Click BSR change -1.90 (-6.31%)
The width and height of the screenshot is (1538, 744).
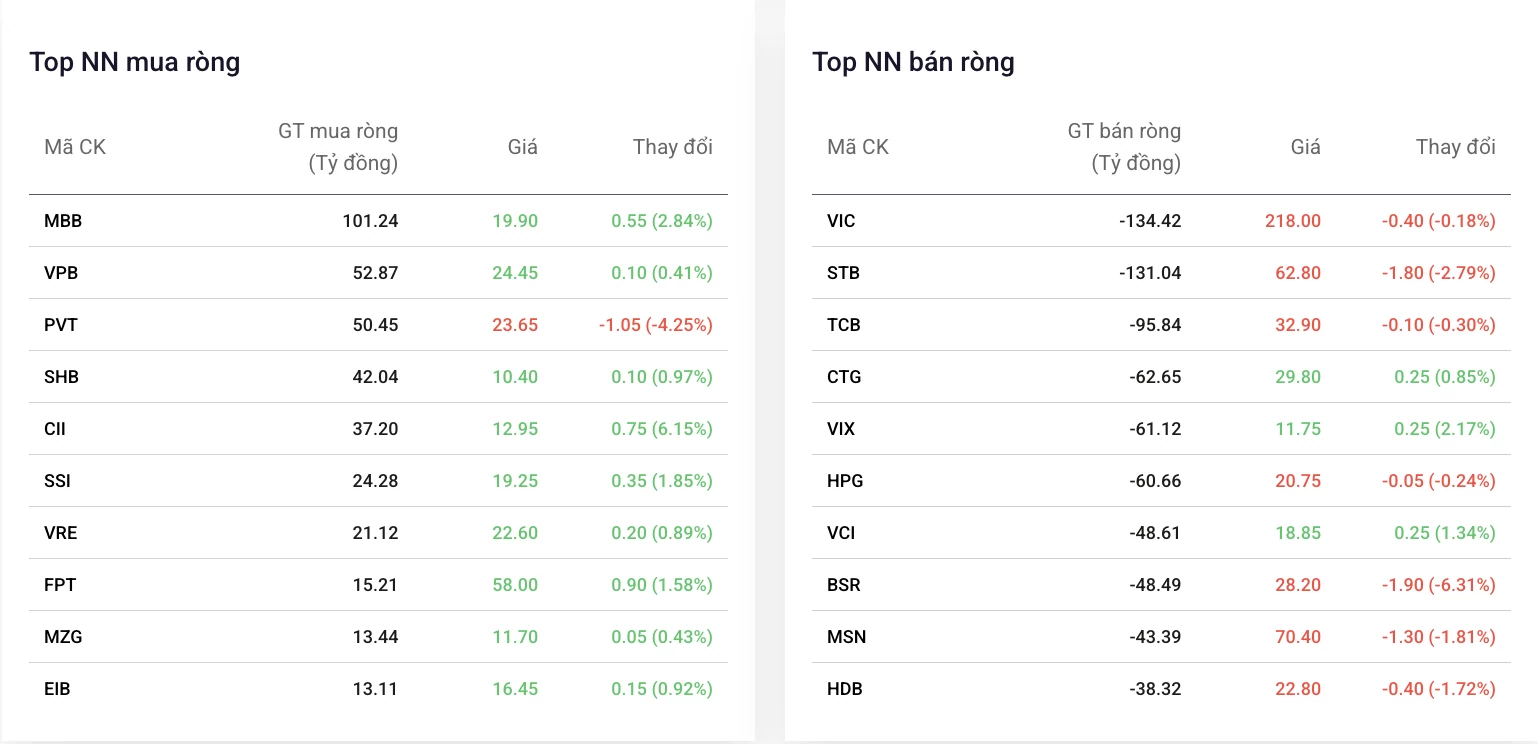[x=1439, y=585]
